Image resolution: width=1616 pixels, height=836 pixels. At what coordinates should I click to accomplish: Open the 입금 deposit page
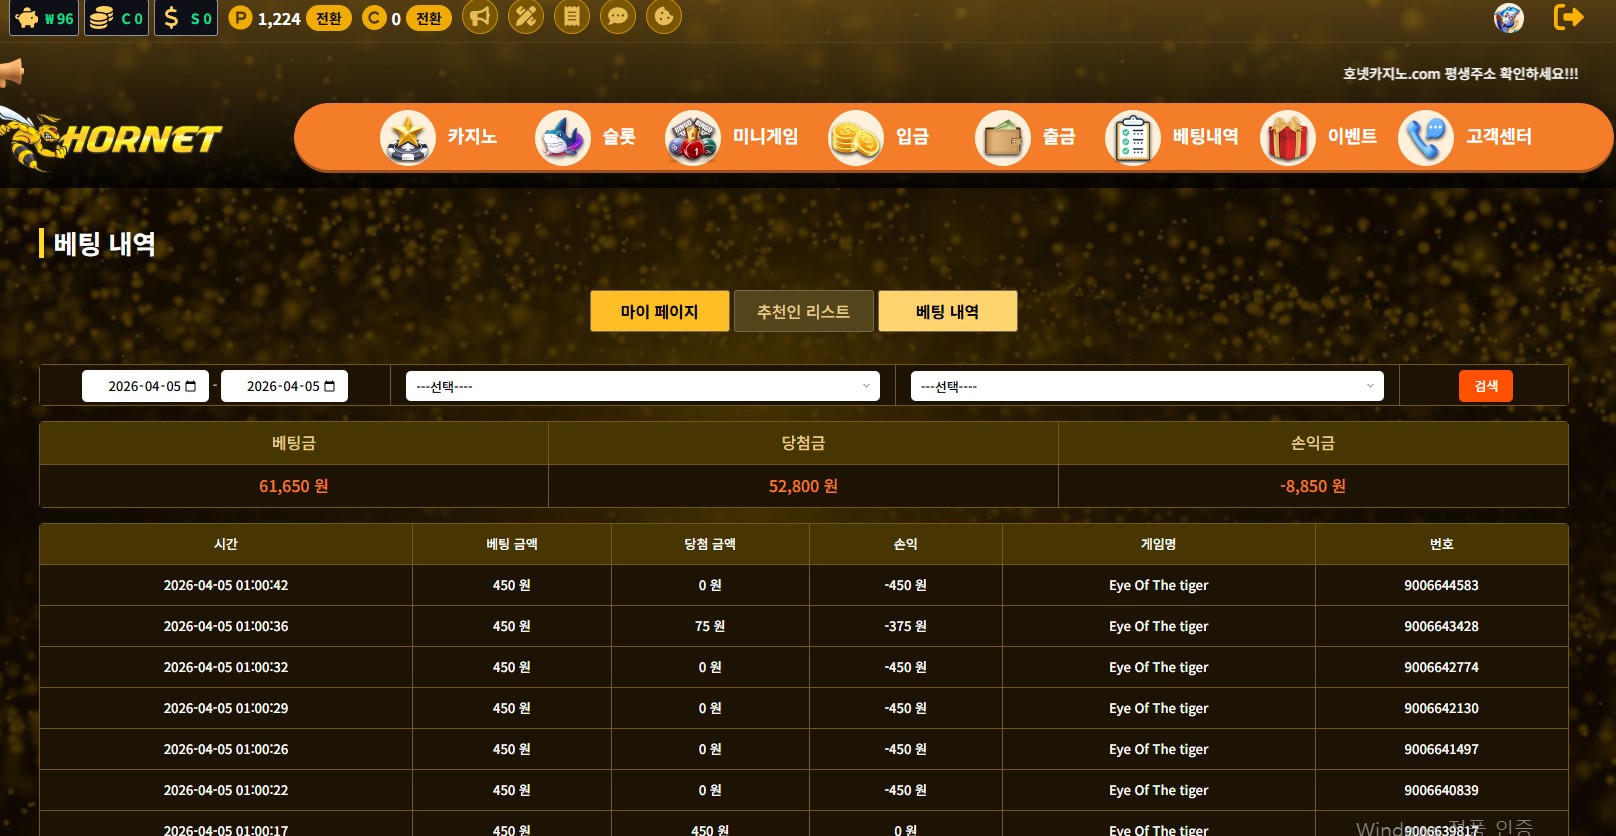[879, 137]
